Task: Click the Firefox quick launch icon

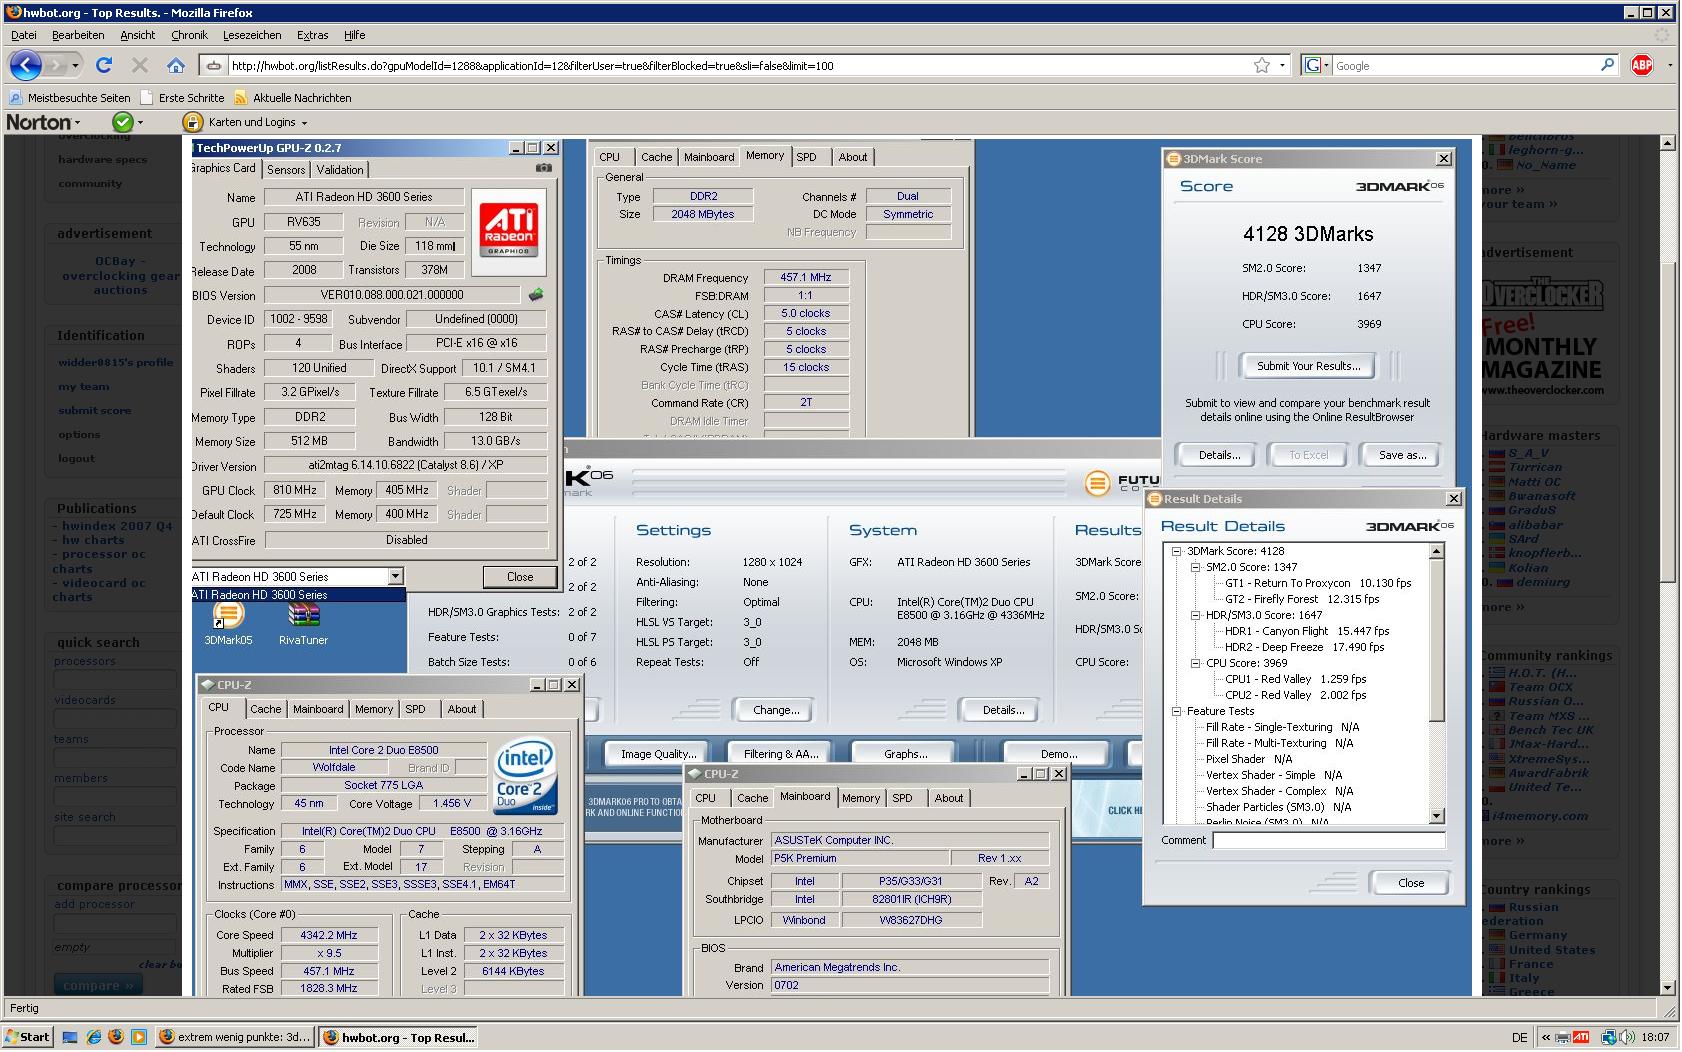Action: click(x=116, y=1037)
